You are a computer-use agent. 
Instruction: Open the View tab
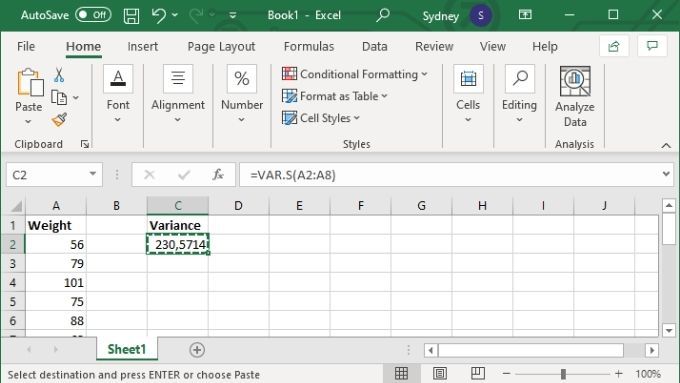coord(493,46)
